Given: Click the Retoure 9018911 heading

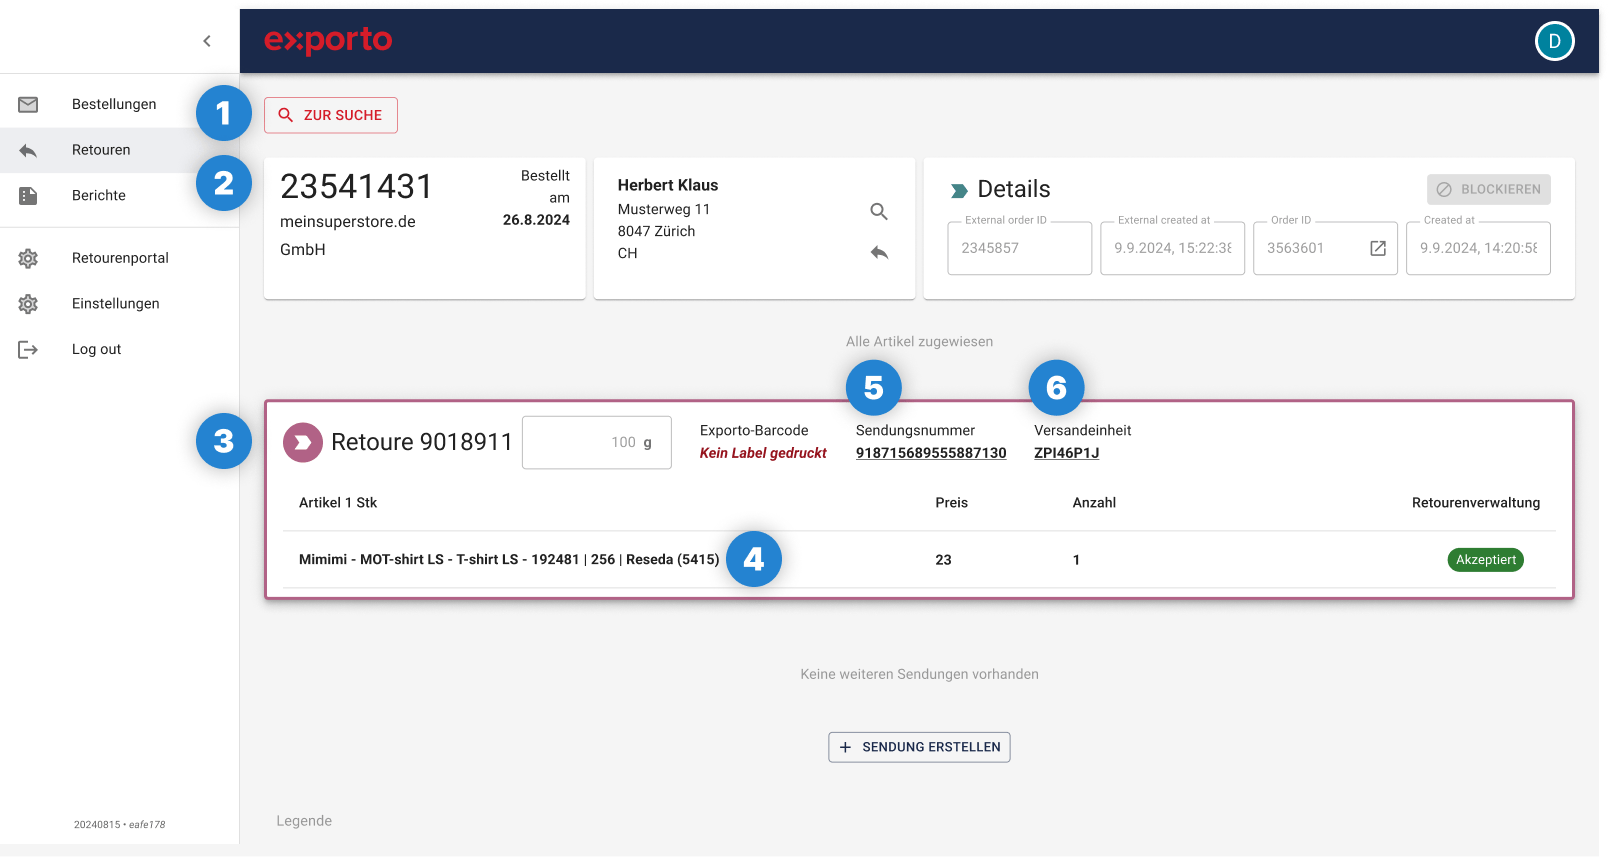Looking at the screenshot, I should click(422, 442).
